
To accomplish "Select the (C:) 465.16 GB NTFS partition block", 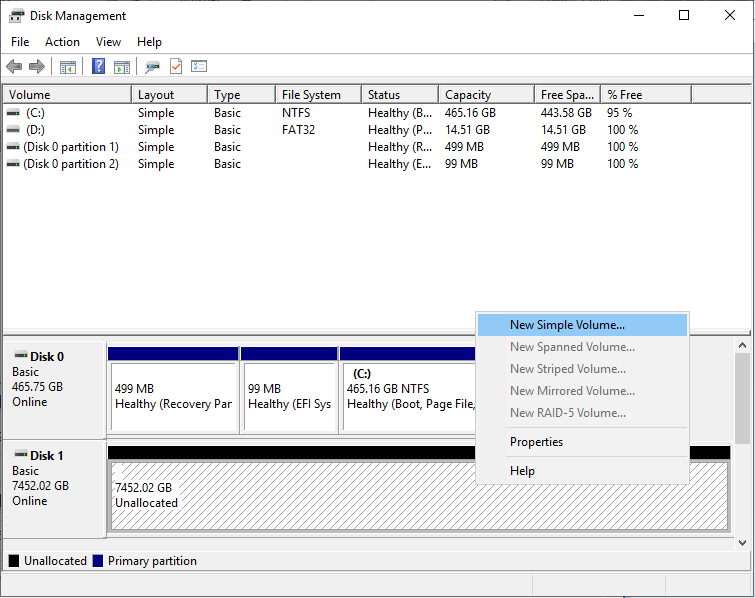I will [x=407, y=390].
